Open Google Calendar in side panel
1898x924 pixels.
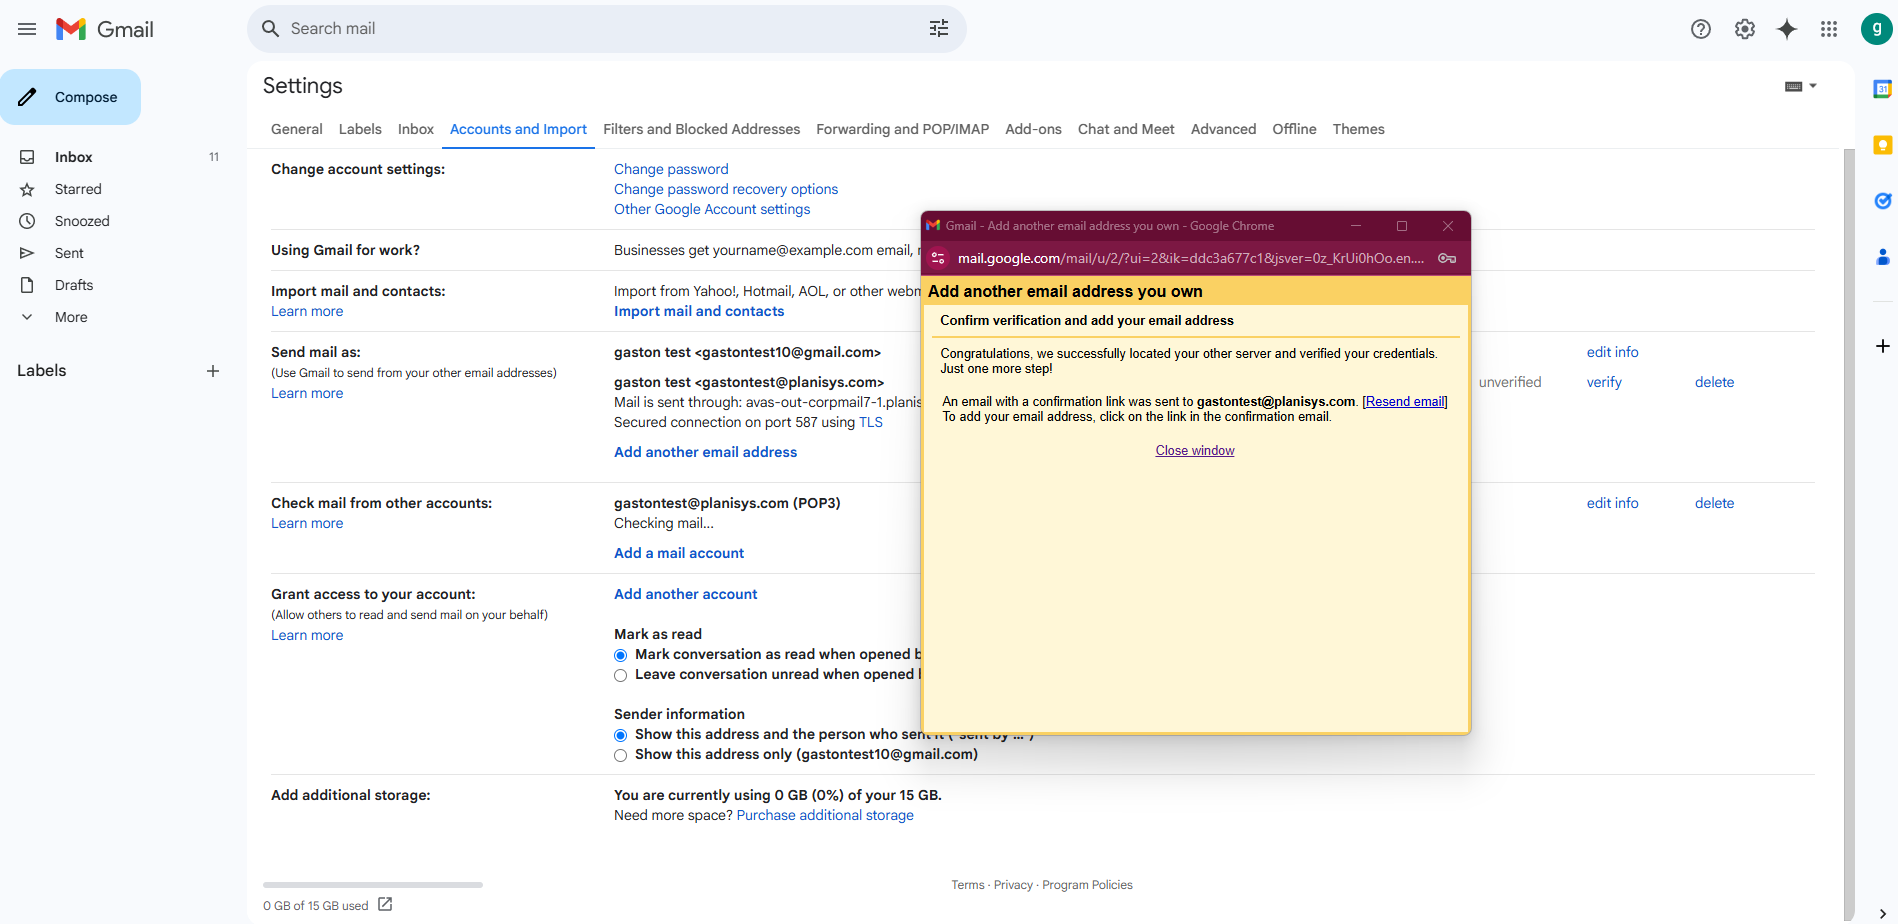(x=1882, y=89)
